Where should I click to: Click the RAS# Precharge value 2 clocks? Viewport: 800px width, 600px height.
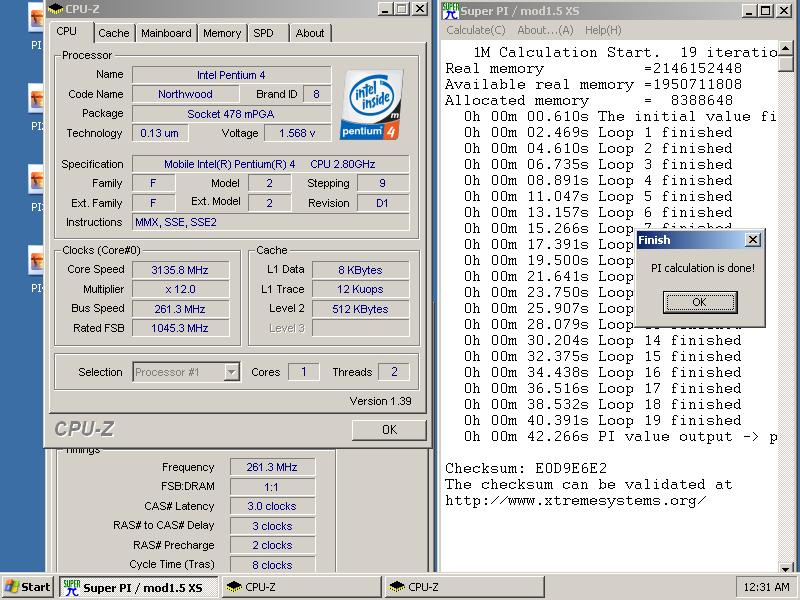click(x=272, y=545)
